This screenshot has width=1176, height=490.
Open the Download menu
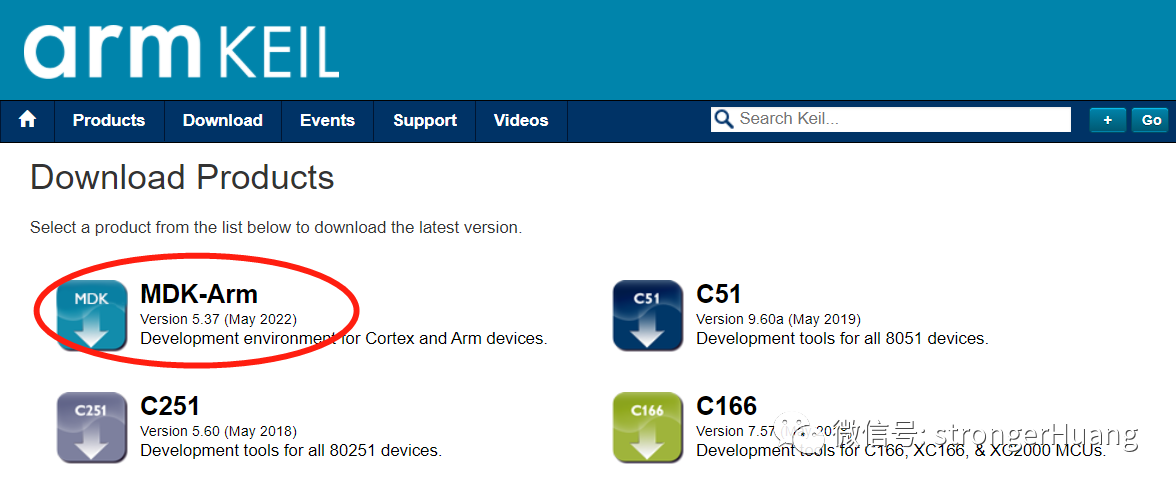click(x=223, y=120)
